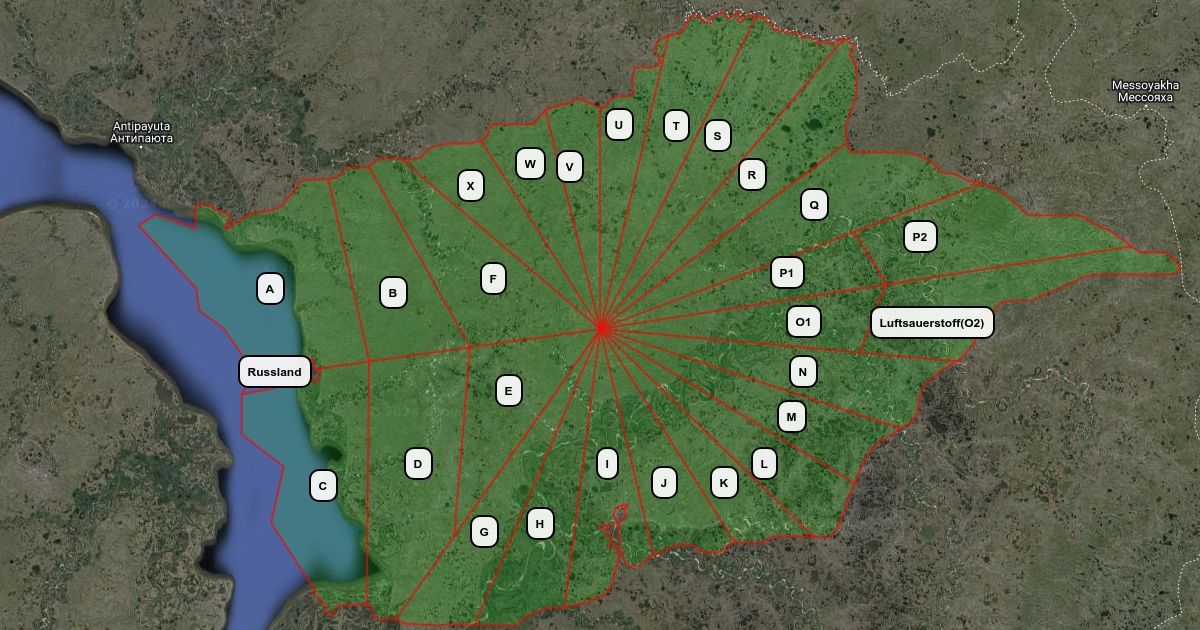Image resolution: width=1200 pixels, height=630 pixels.
Task: Select the zone label R
Action: 752,174
